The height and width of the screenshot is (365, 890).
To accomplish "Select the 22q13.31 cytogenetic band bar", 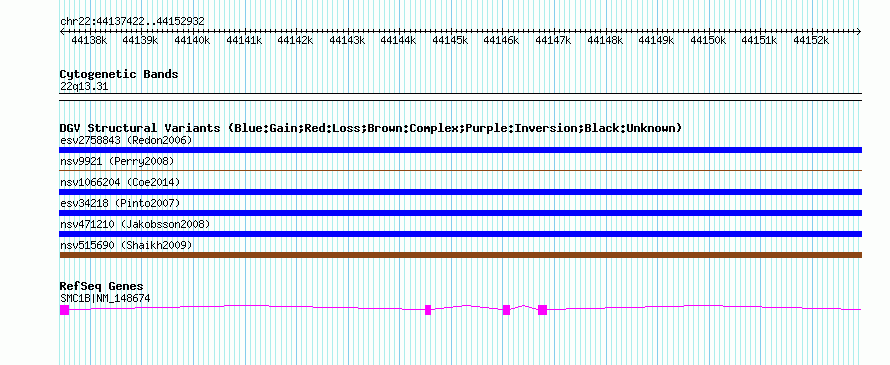I will click(x=461, y=97).
